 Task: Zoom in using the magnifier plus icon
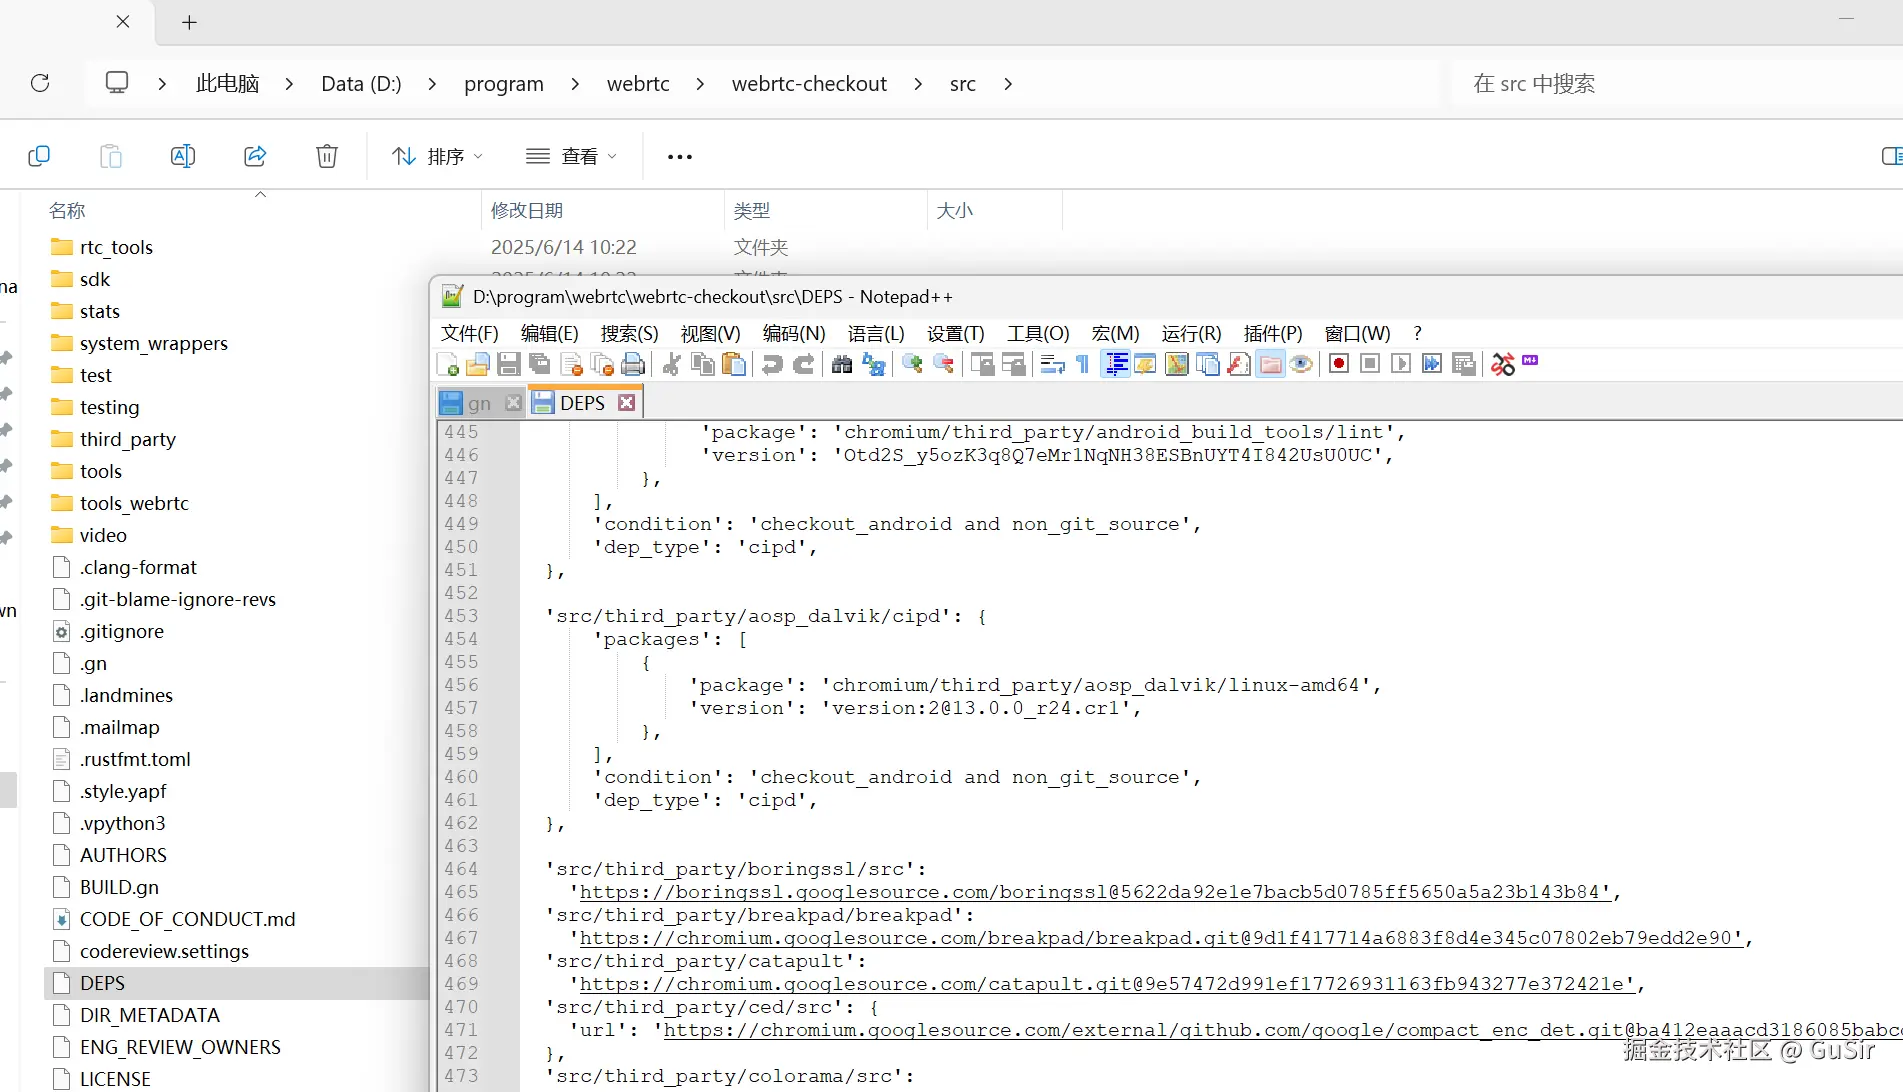[x=912, y=365]
